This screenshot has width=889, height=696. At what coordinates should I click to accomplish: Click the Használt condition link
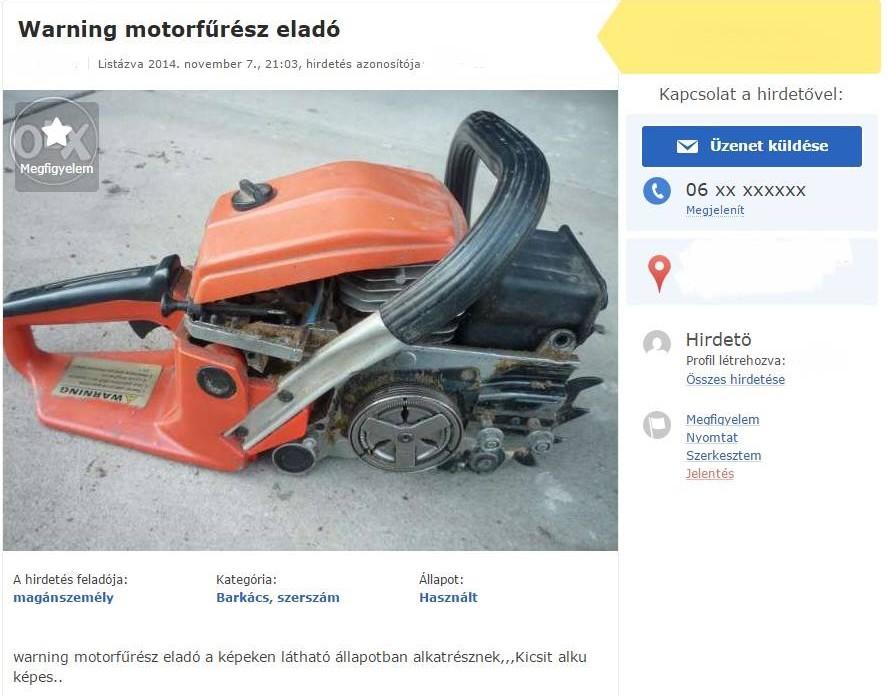(x=448, y=597)
